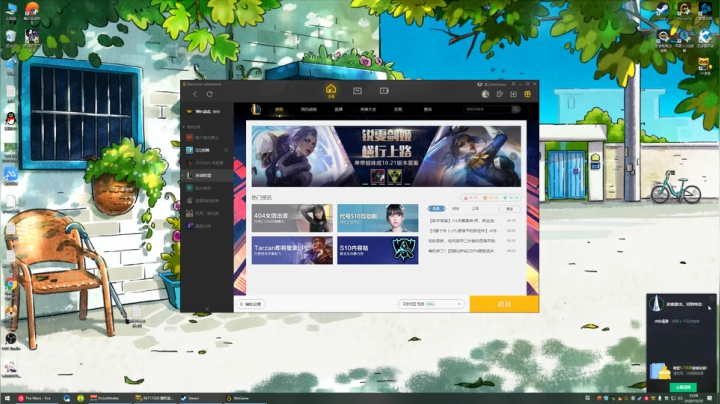The image size is (720, 404).
Task: Open the video icon in top bar
Action: point(384,91)
